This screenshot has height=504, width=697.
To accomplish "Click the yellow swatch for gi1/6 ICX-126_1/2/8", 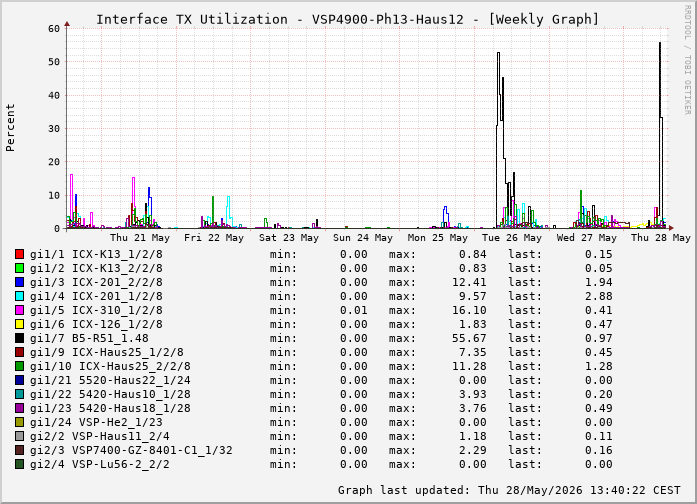I will pyautogui.click(x=19, y=324).
